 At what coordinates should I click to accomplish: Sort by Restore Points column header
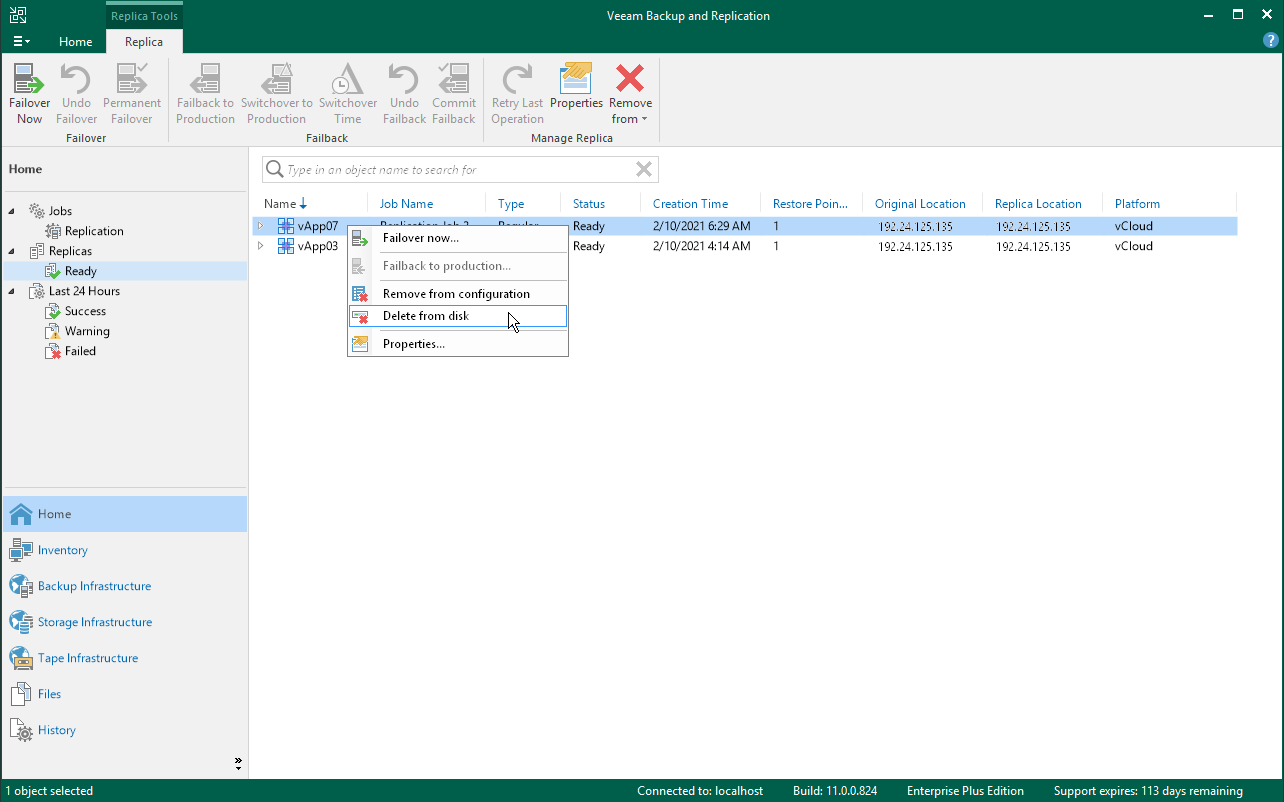(x=811, y=204)
